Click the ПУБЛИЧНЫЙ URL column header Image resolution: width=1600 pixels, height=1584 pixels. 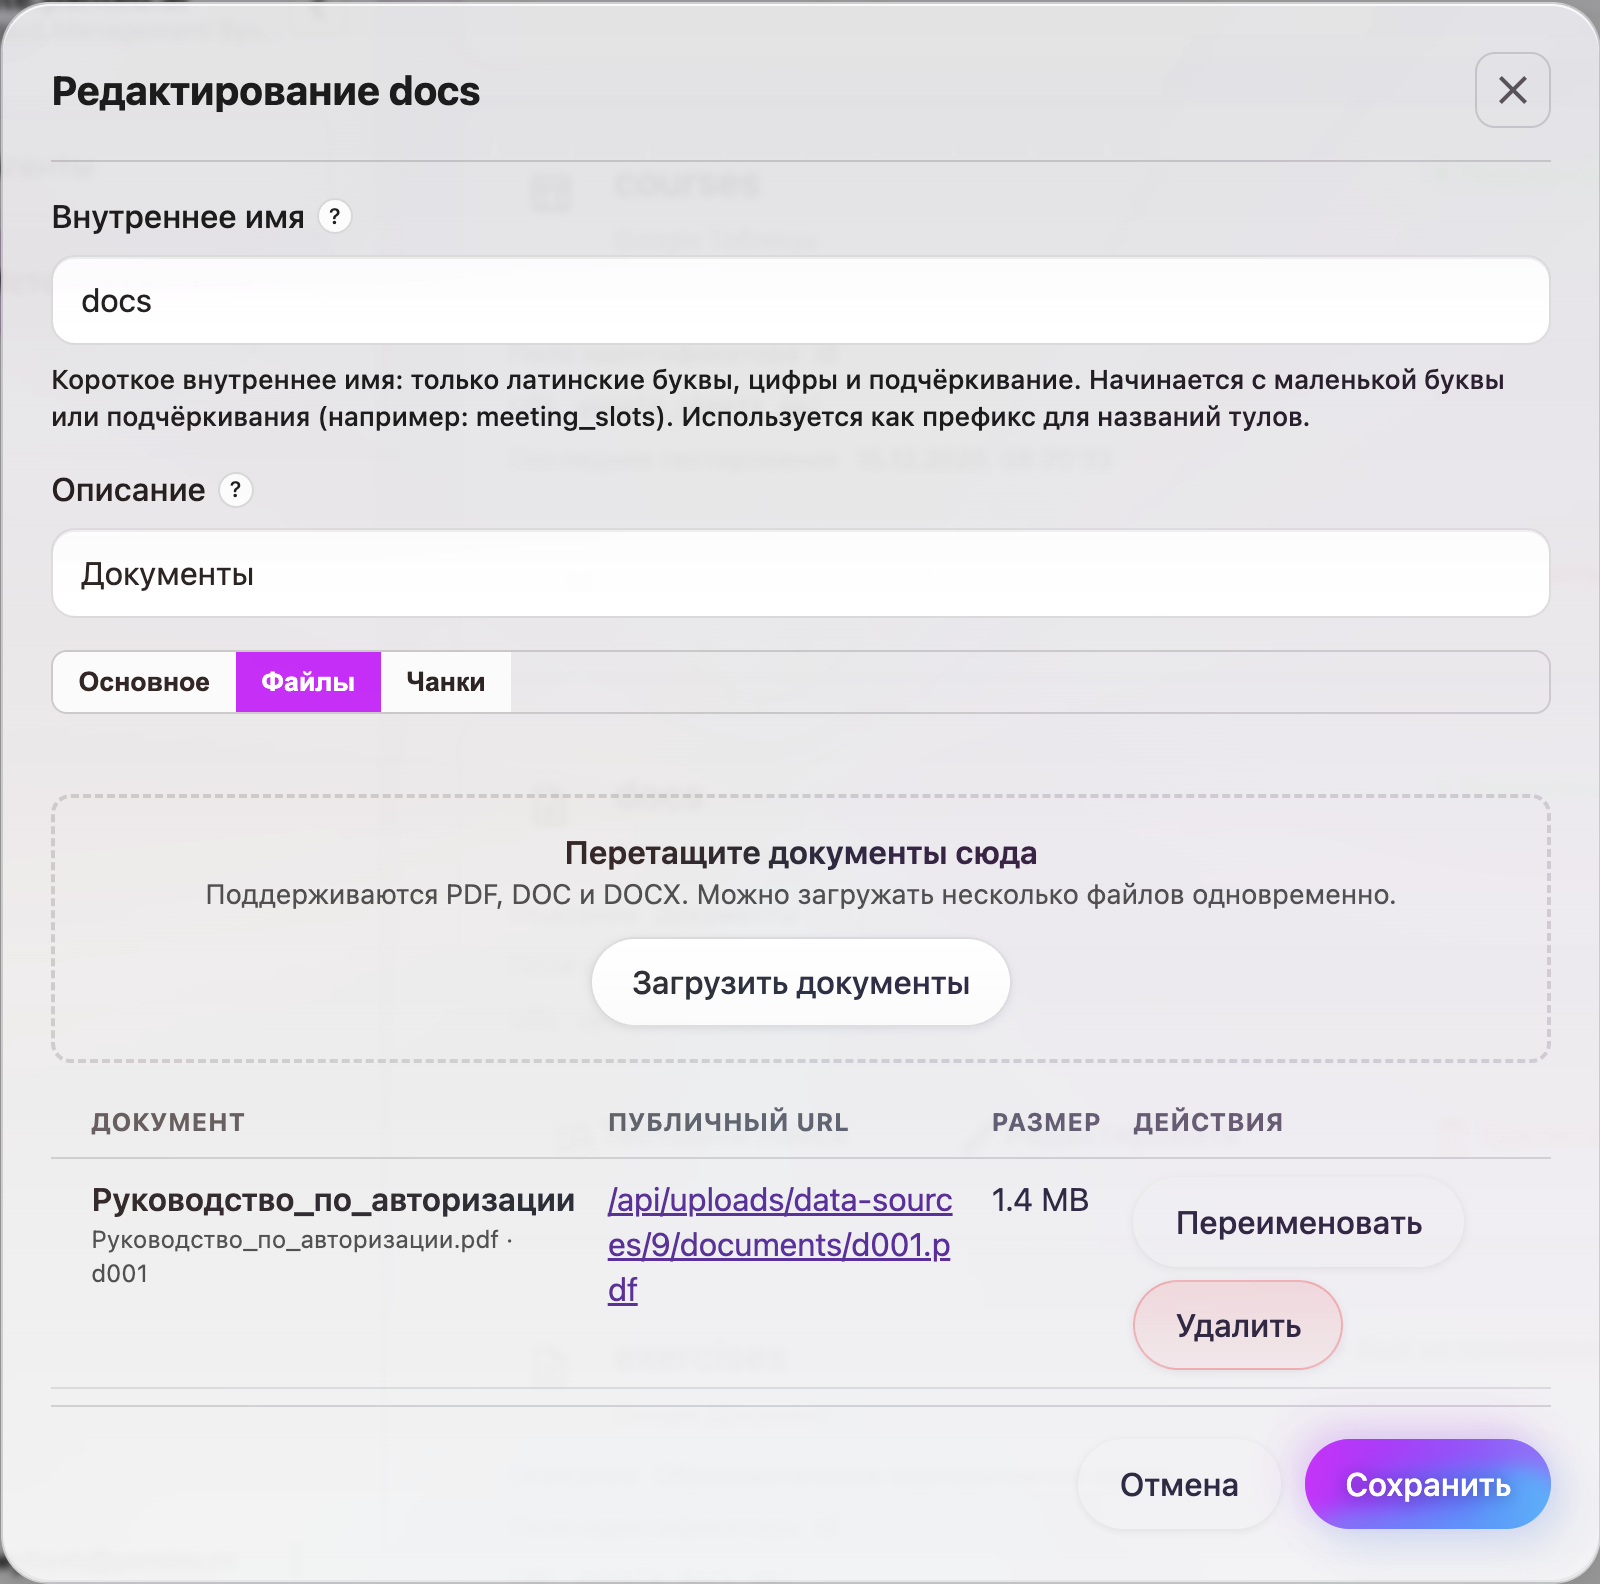(x=729, y=1122)
